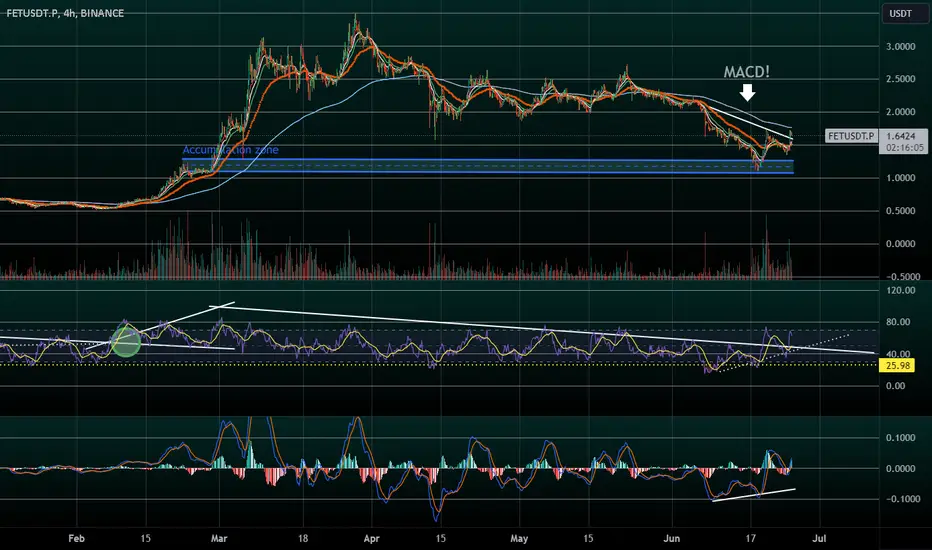
Task: Click the 2.5000 price axis label
Action: click(x=900, y=79)
